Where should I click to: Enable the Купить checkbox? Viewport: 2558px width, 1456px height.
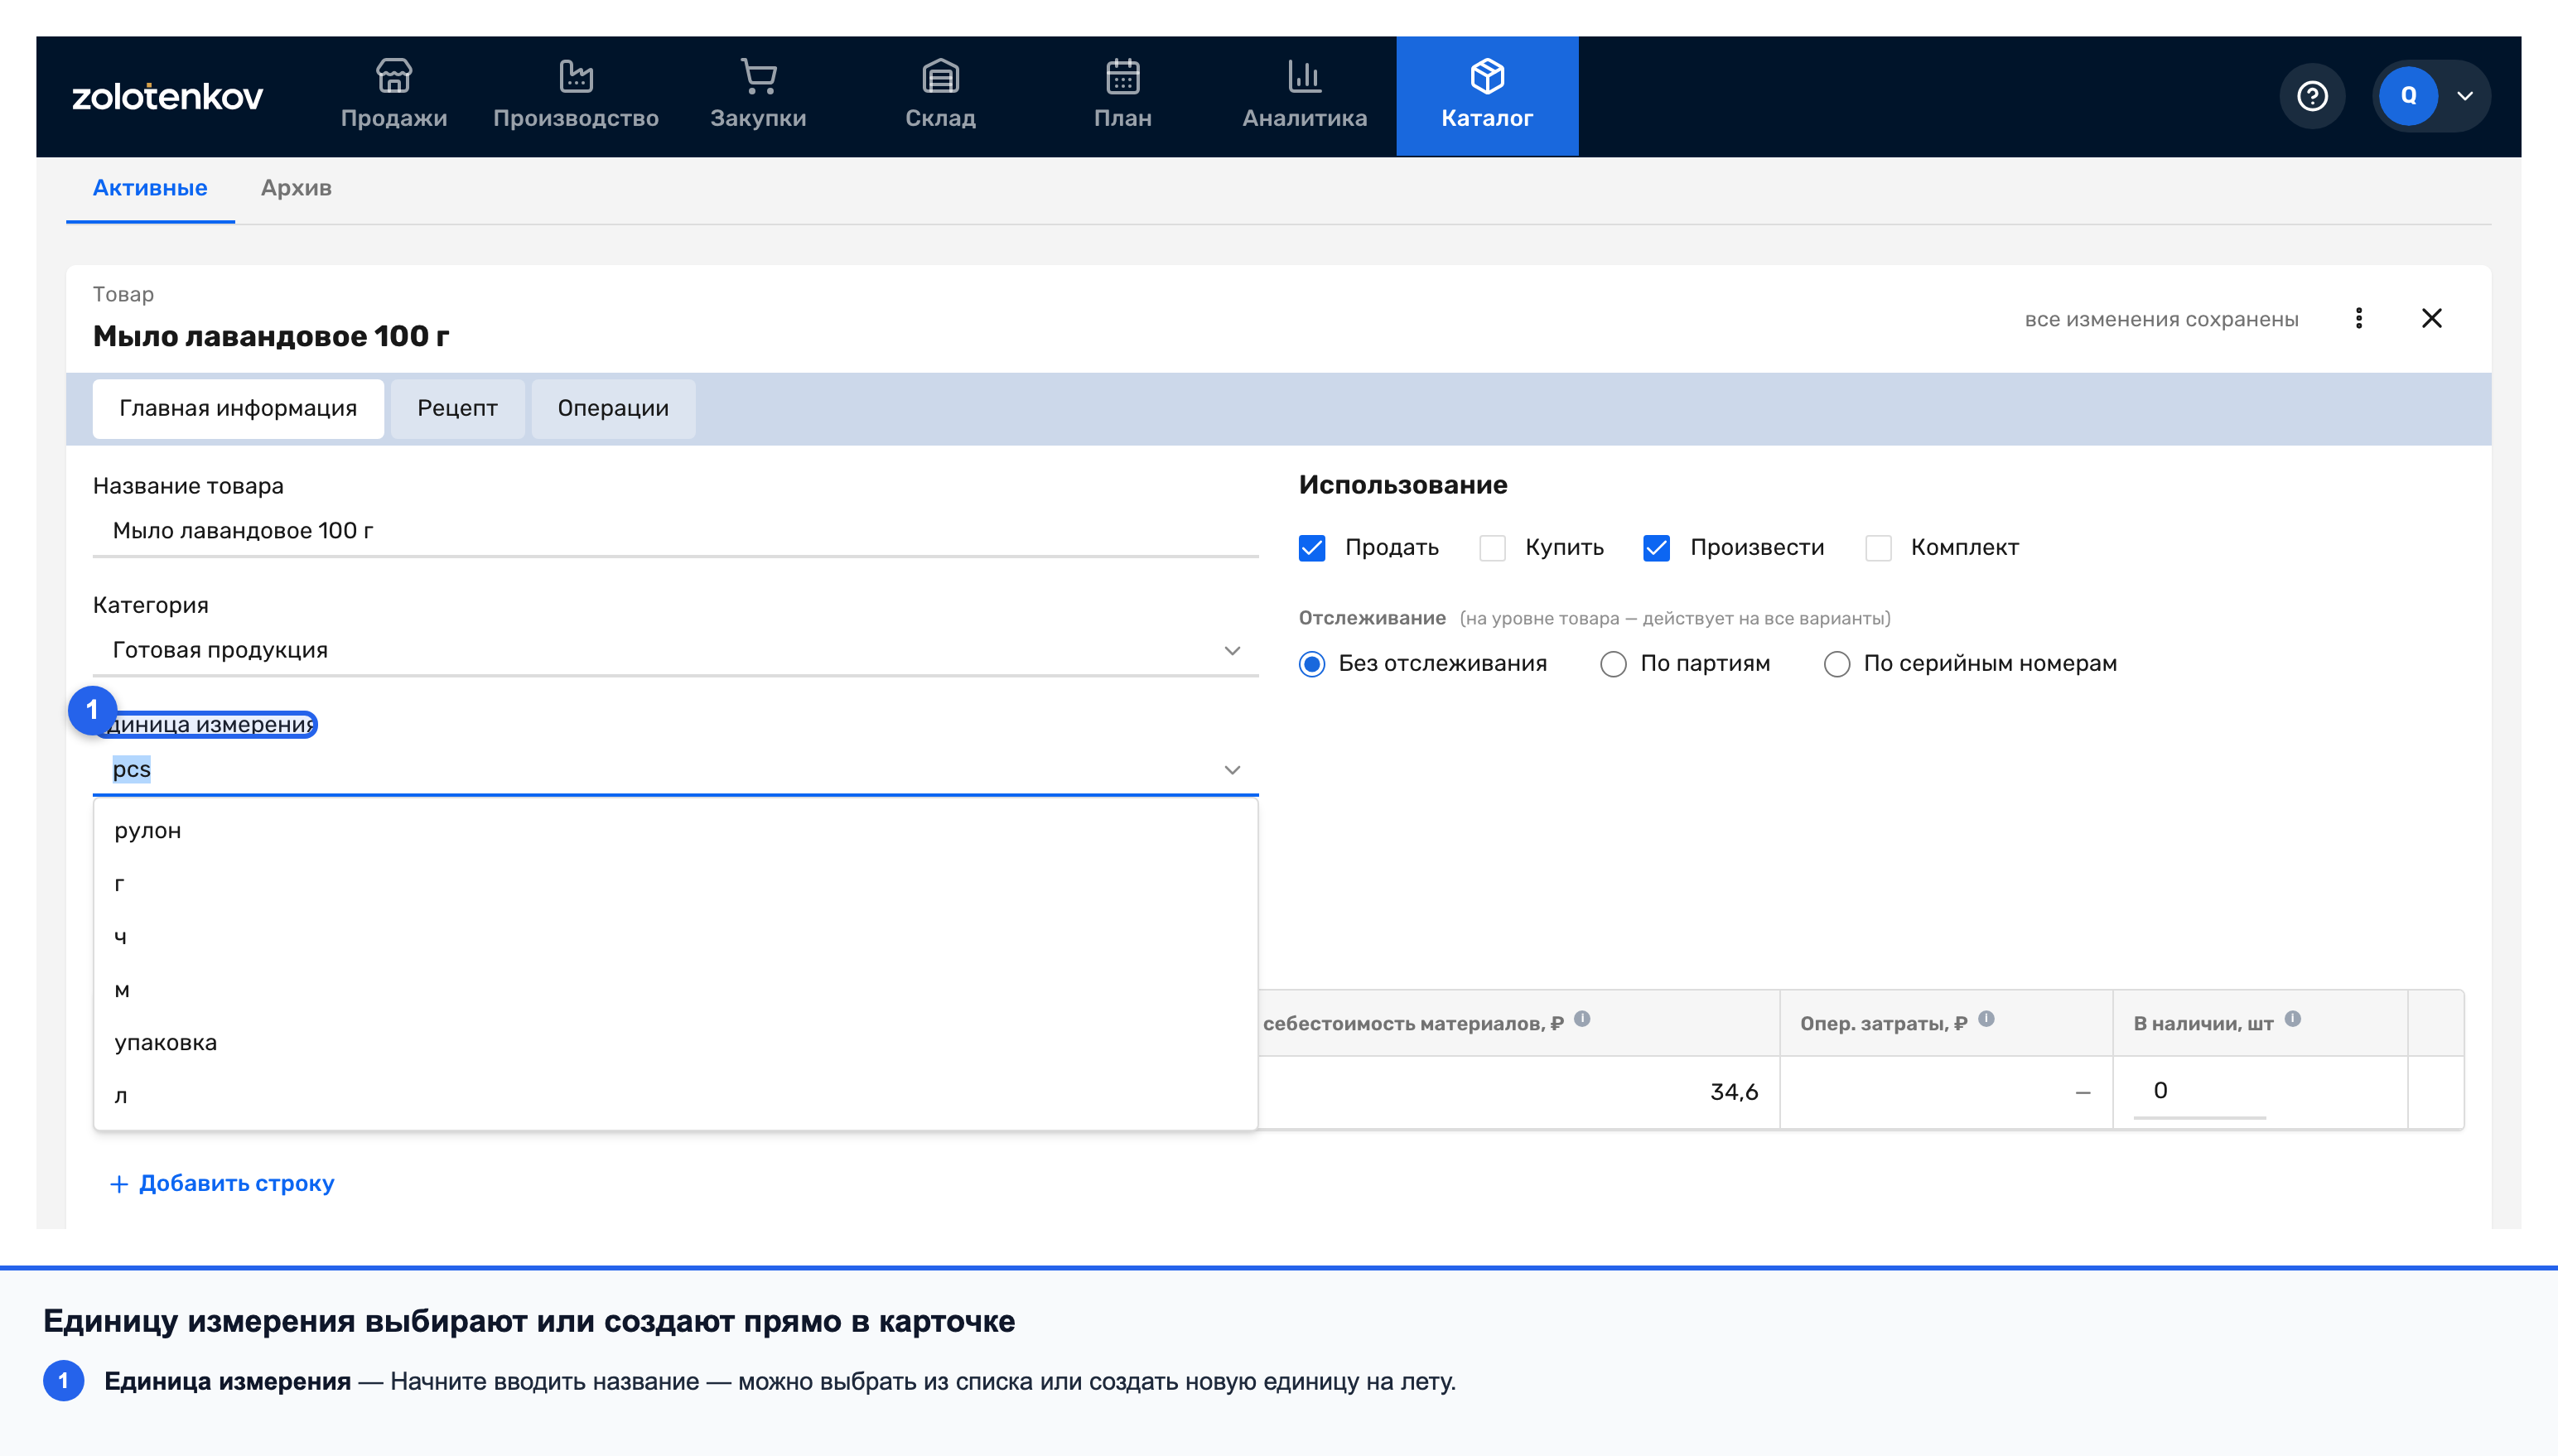click(1492, 548)
